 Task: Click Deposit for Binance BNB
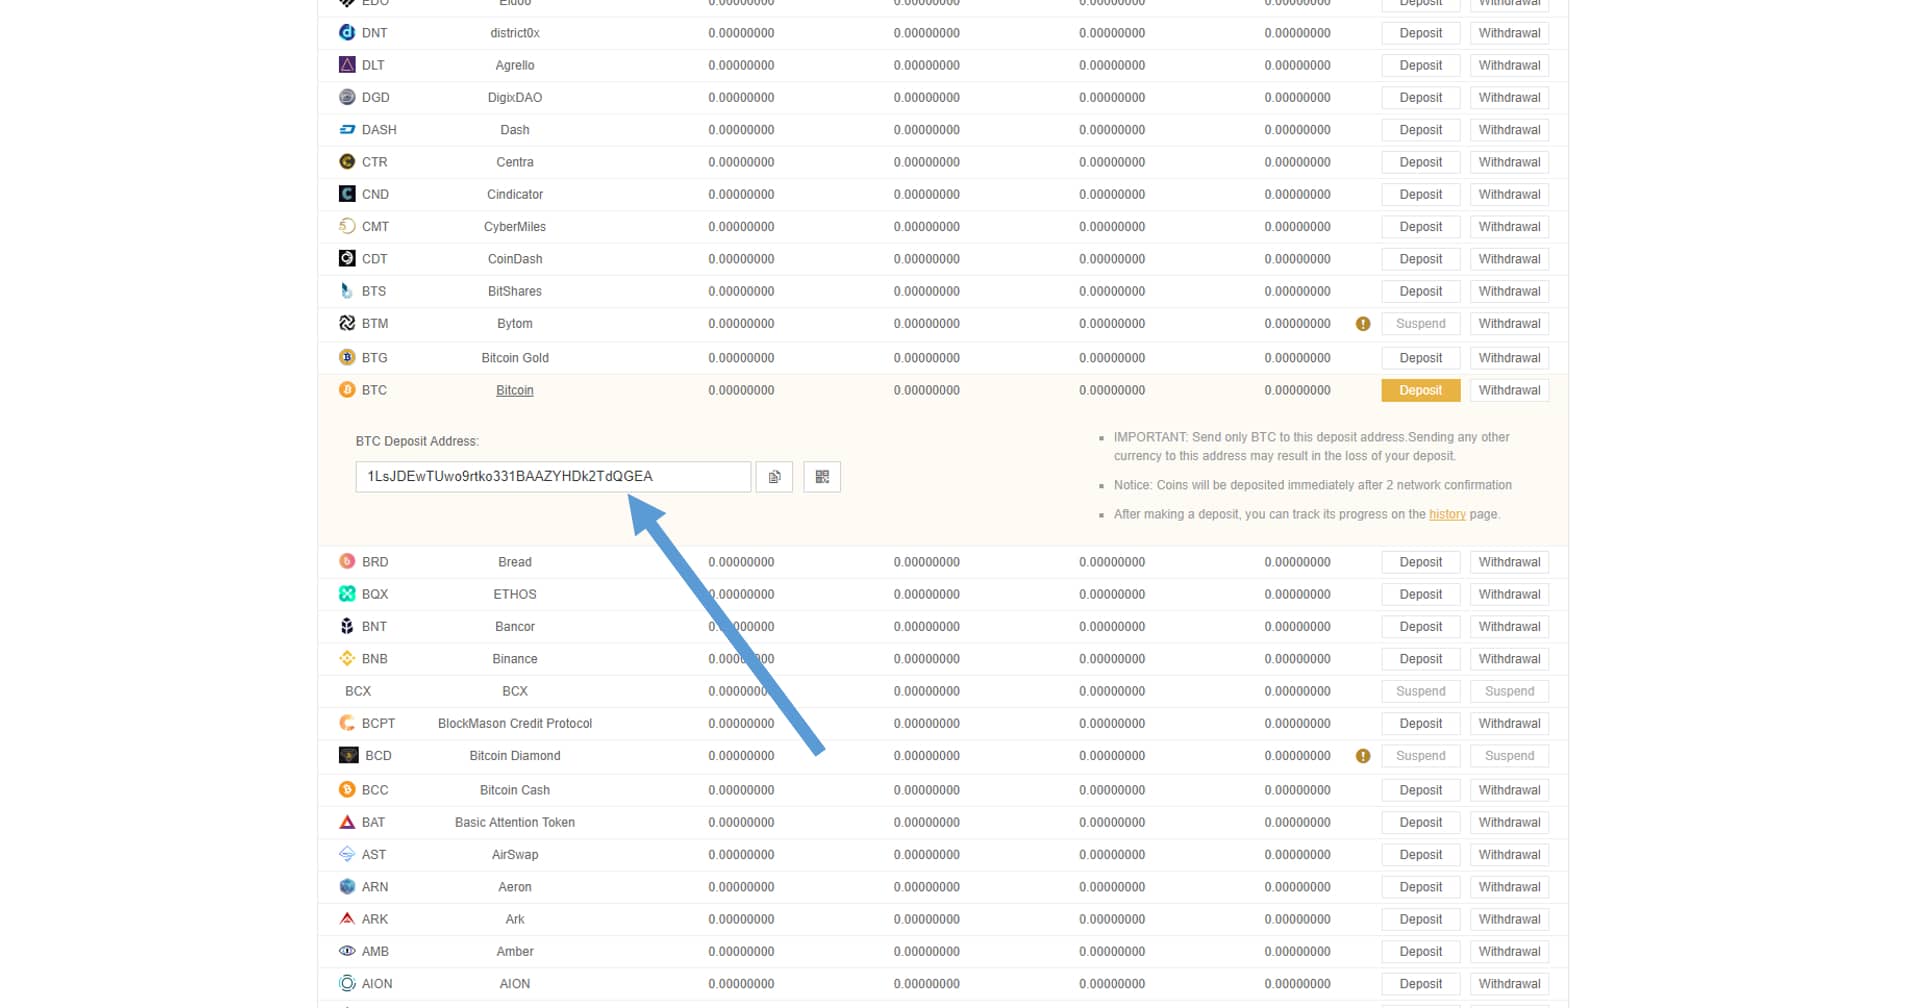1421,659
